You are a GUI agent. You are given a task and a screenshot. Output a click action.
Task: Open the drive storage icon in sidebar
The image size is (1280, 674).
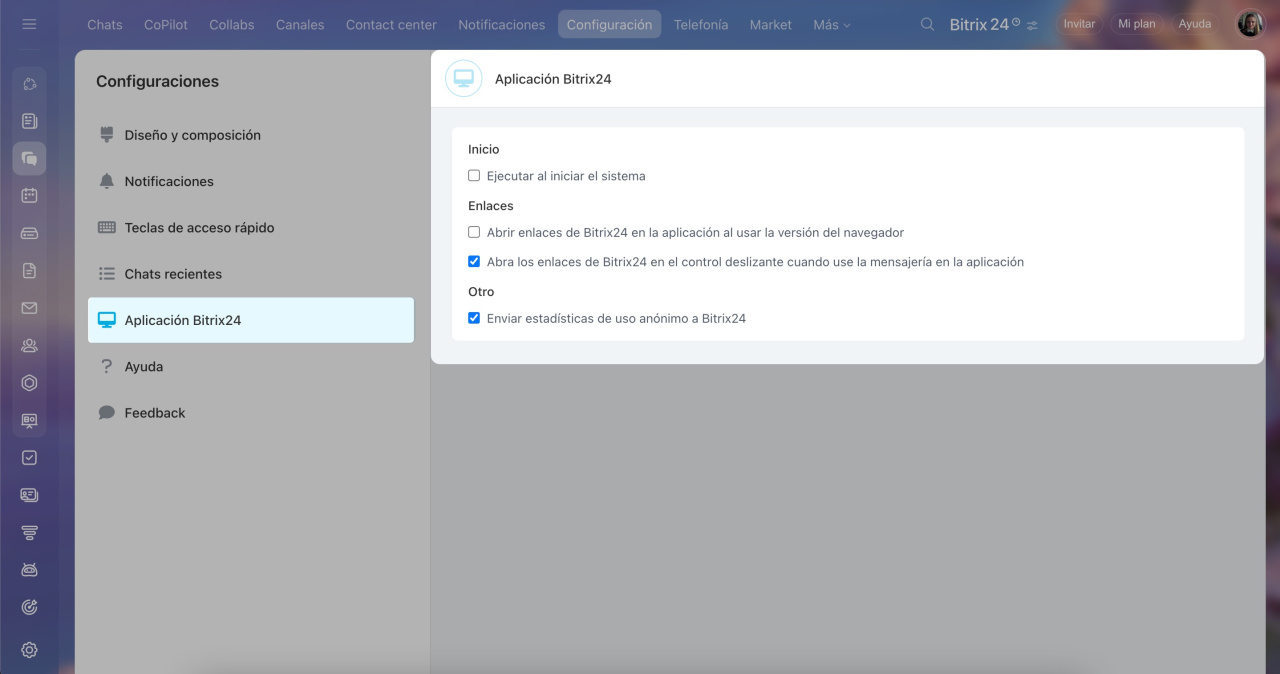tap(29, 233)
